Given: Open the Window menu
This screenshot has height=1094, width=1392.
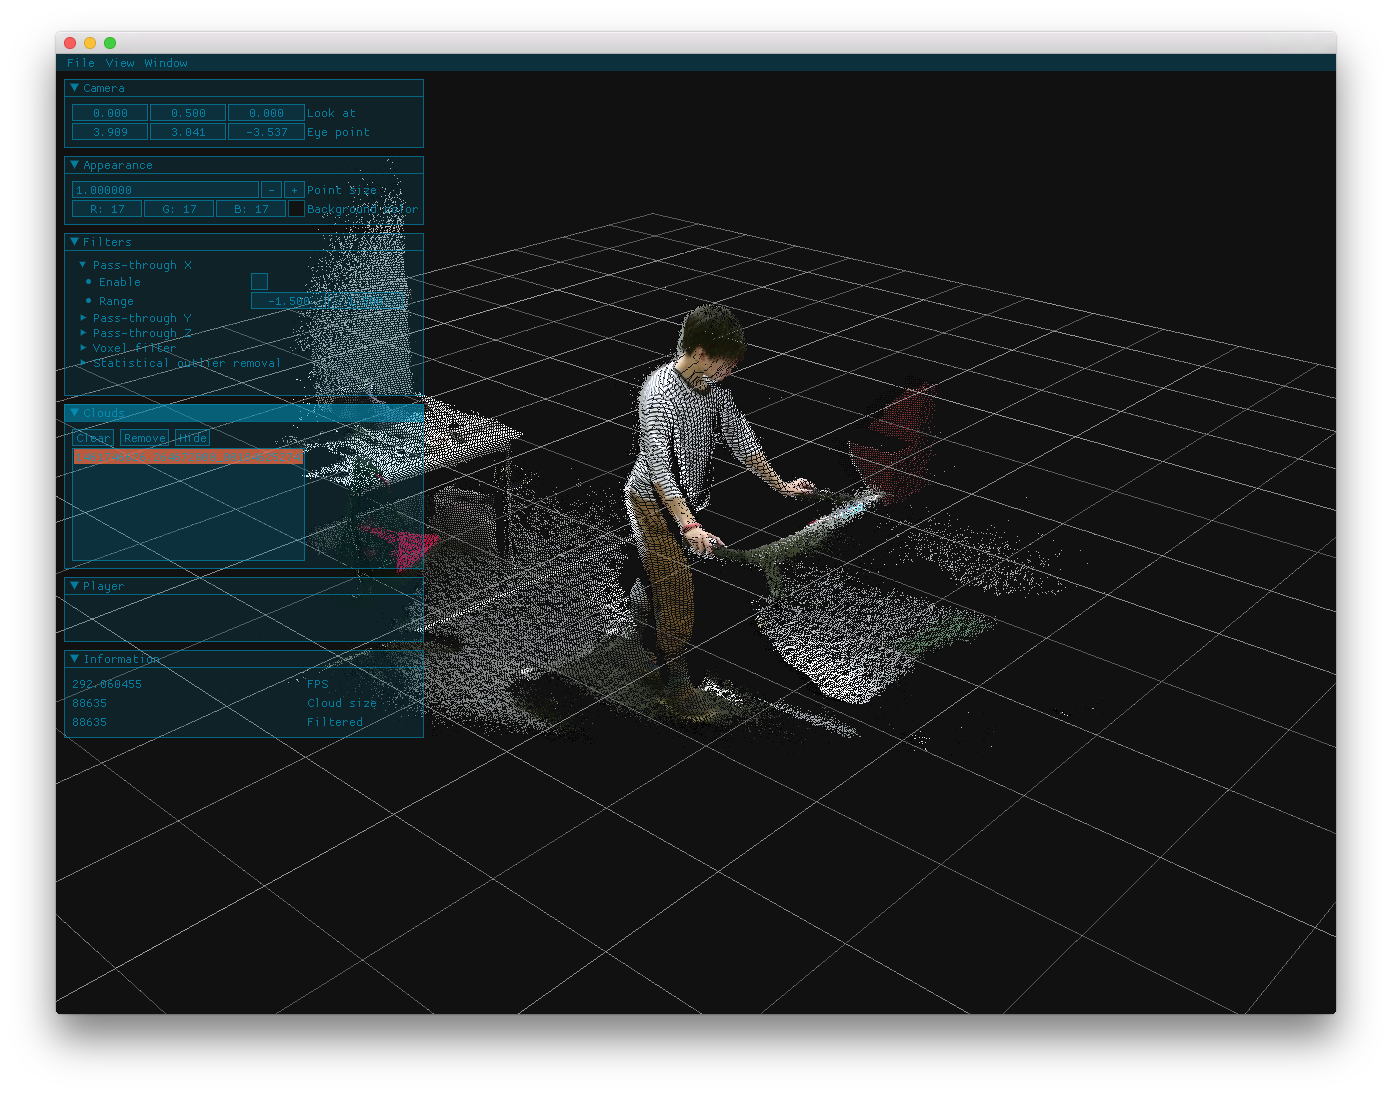Looking at the screenshot, I should (x=166, y=63).
